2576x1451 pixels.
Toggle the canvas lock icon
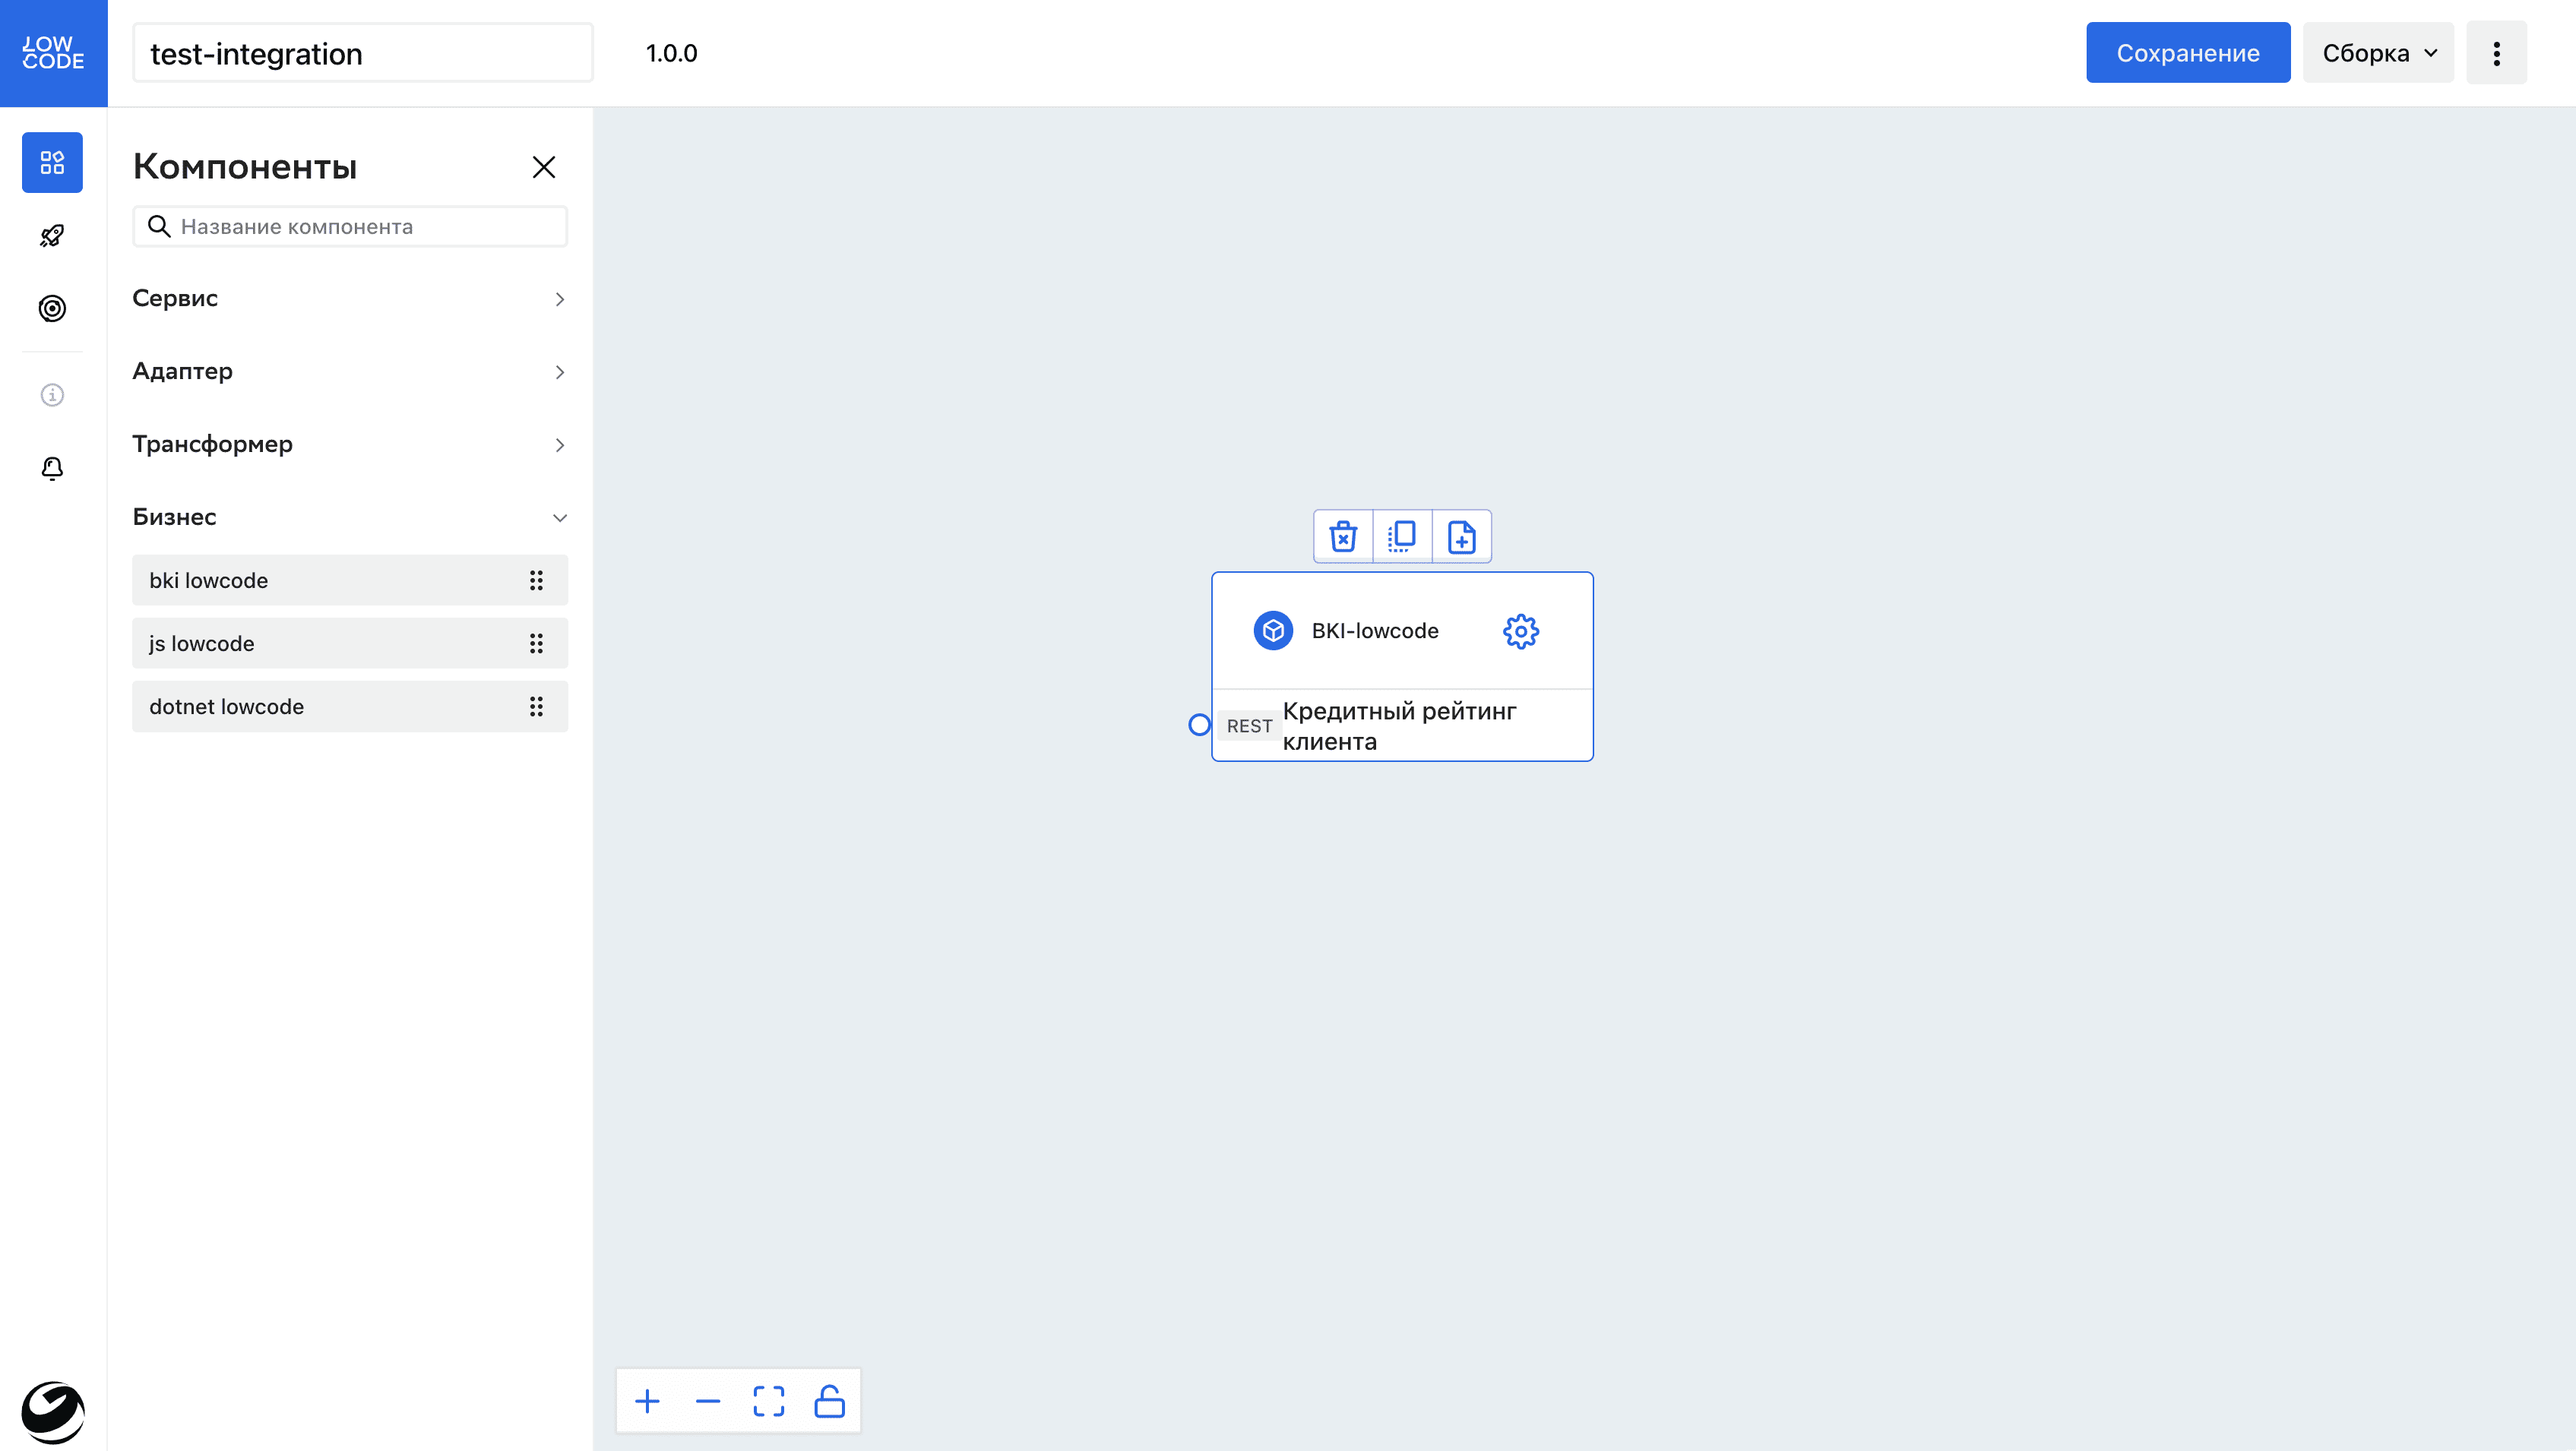pyautogui.click(x=829, y=1401)
